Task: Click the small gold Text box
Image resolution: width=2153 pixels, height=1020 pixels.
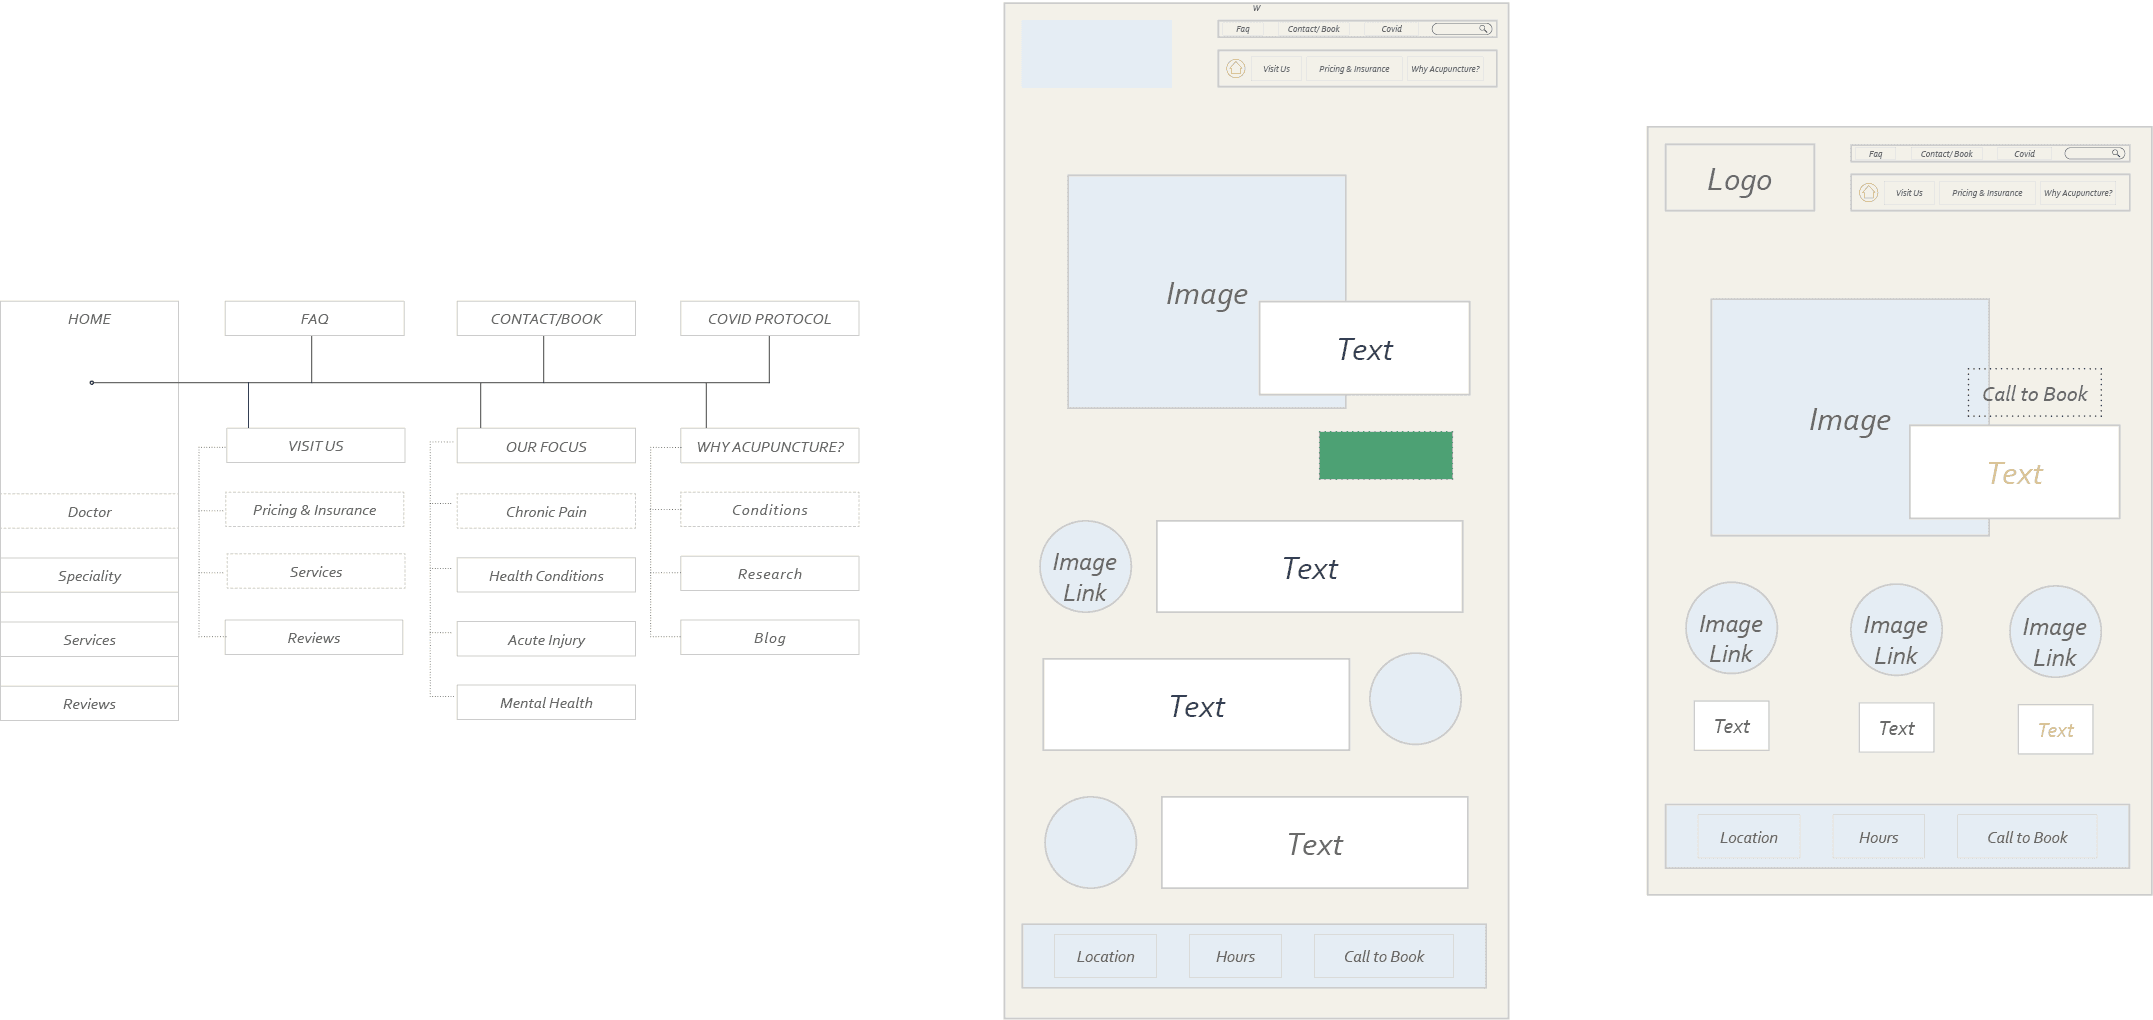Action: [2055, 730]
